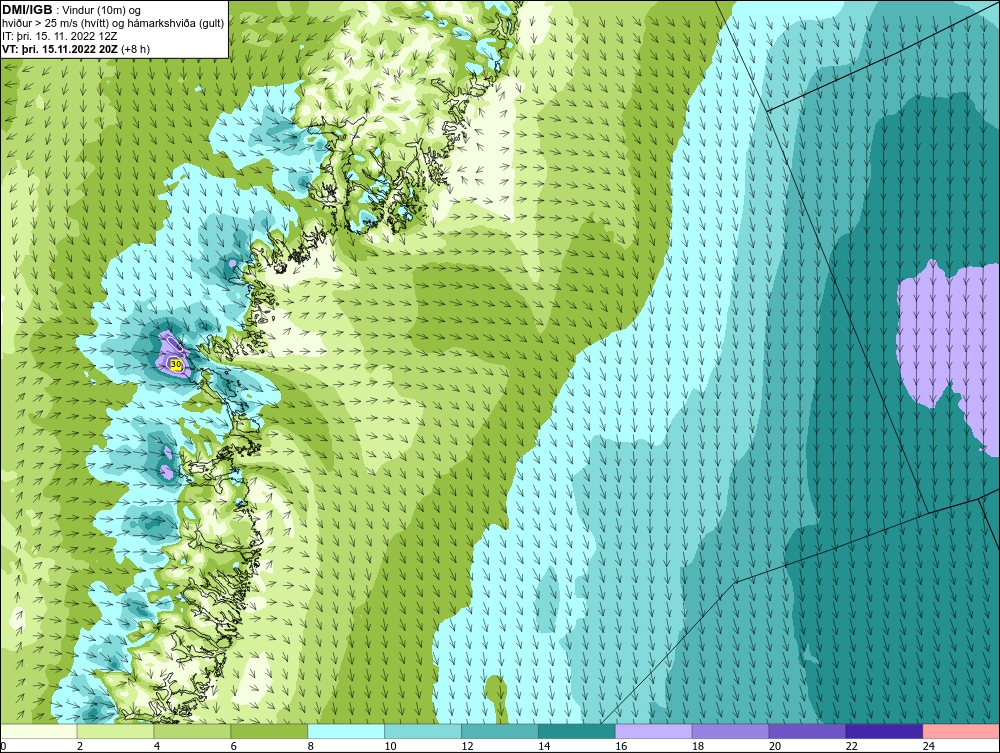Click the legend scale label '16'
Image resolution: width=1000 pixels, height=753 pixels.
[x=621, y=746]
